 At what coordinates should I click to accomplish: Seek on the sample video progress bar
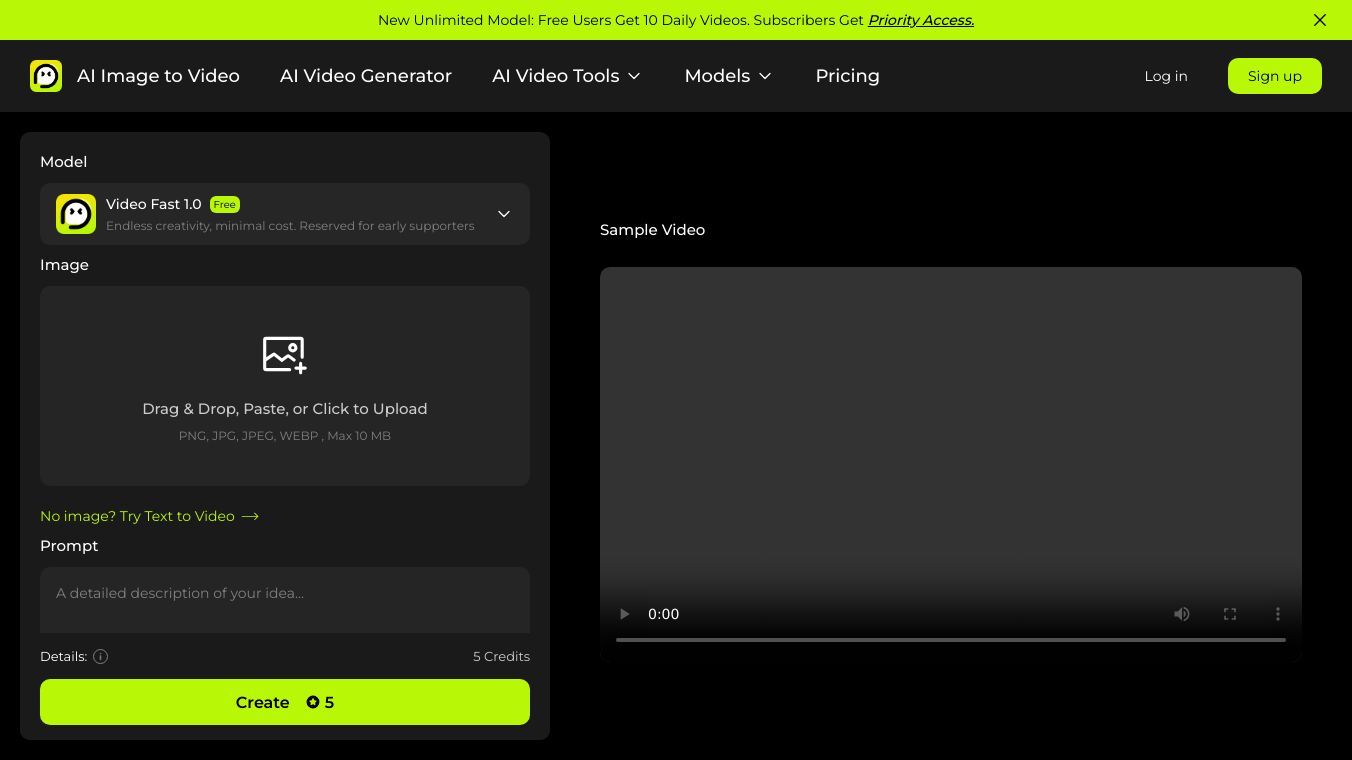pos(951,640)
